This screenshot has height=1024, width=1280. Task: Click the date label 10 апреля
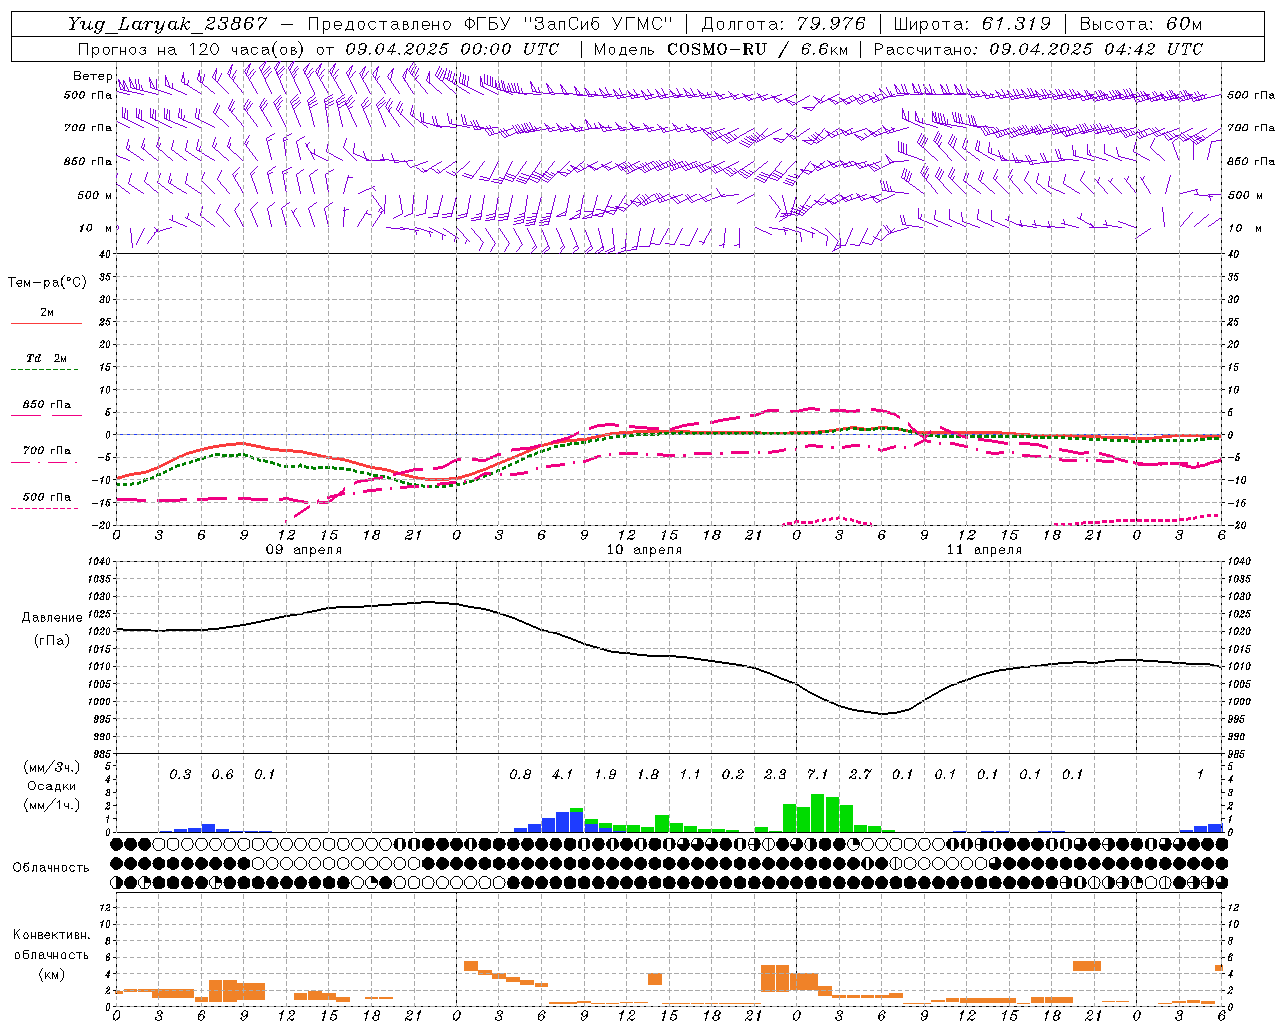tap(644, 550)
